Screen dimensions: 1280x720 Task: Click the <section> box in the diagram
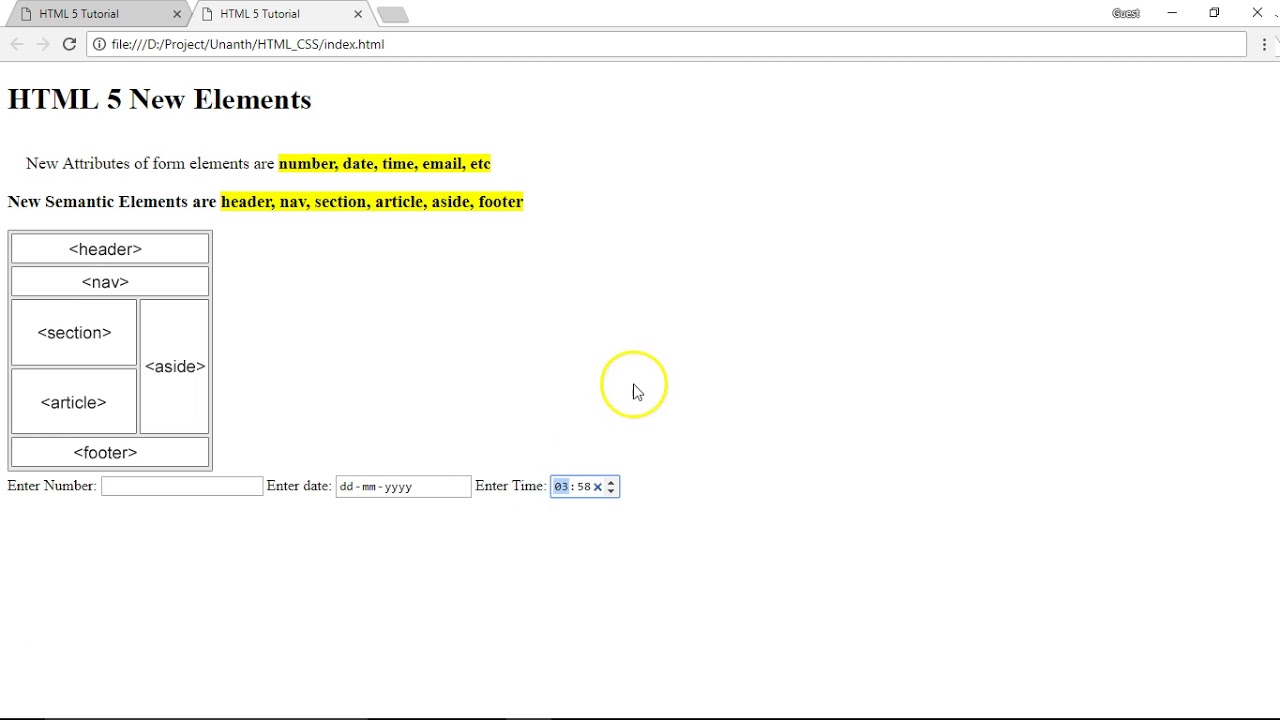74,333
